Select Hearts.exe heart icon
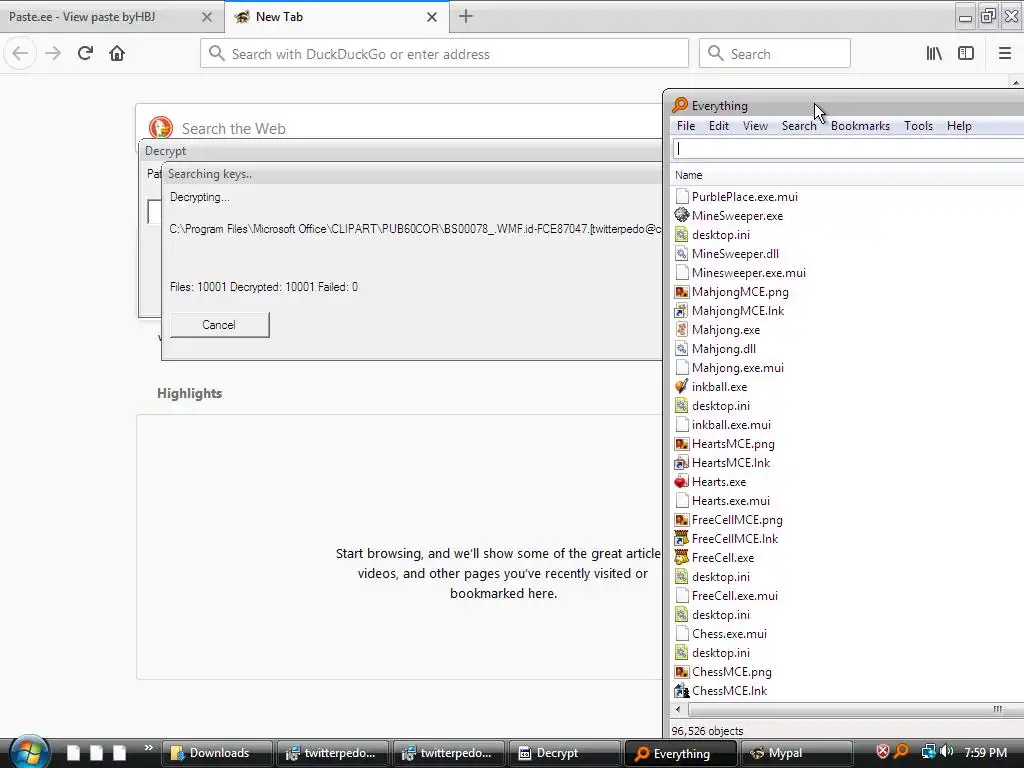This screenshot has width=1024, height=768. pyautogui.click(x=682, y=482)
